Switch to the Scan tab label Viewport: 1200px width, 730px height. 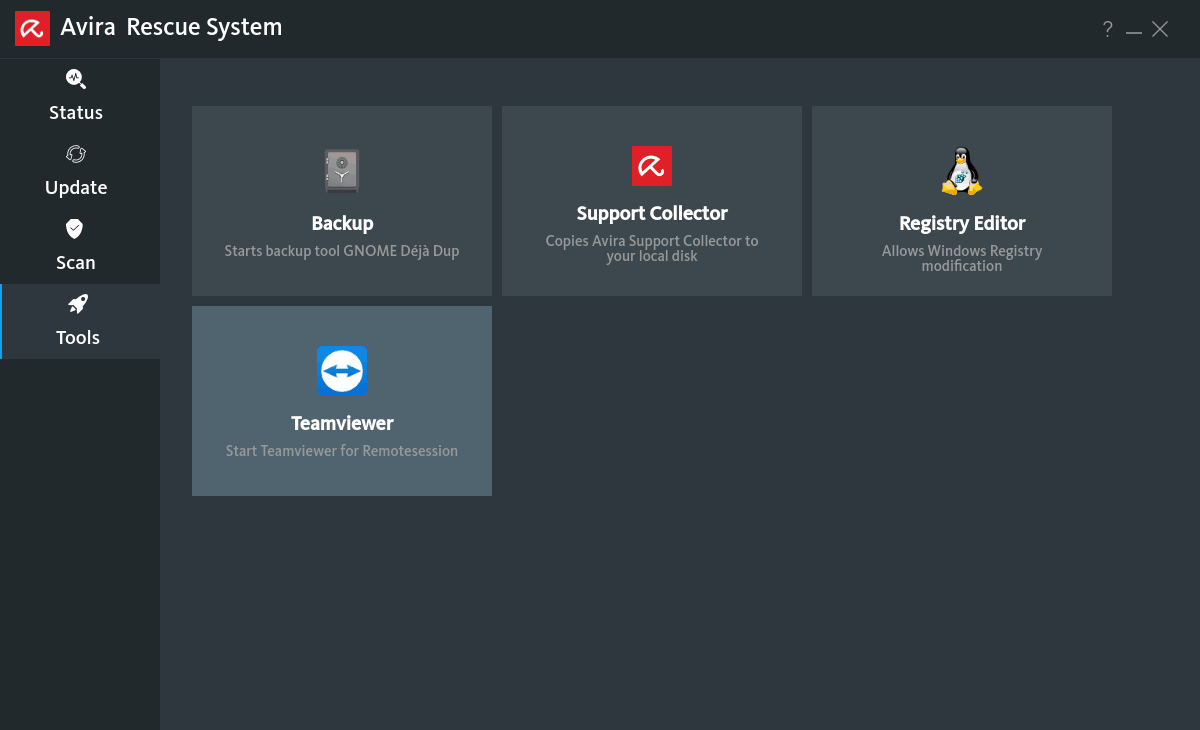[76, 262]
